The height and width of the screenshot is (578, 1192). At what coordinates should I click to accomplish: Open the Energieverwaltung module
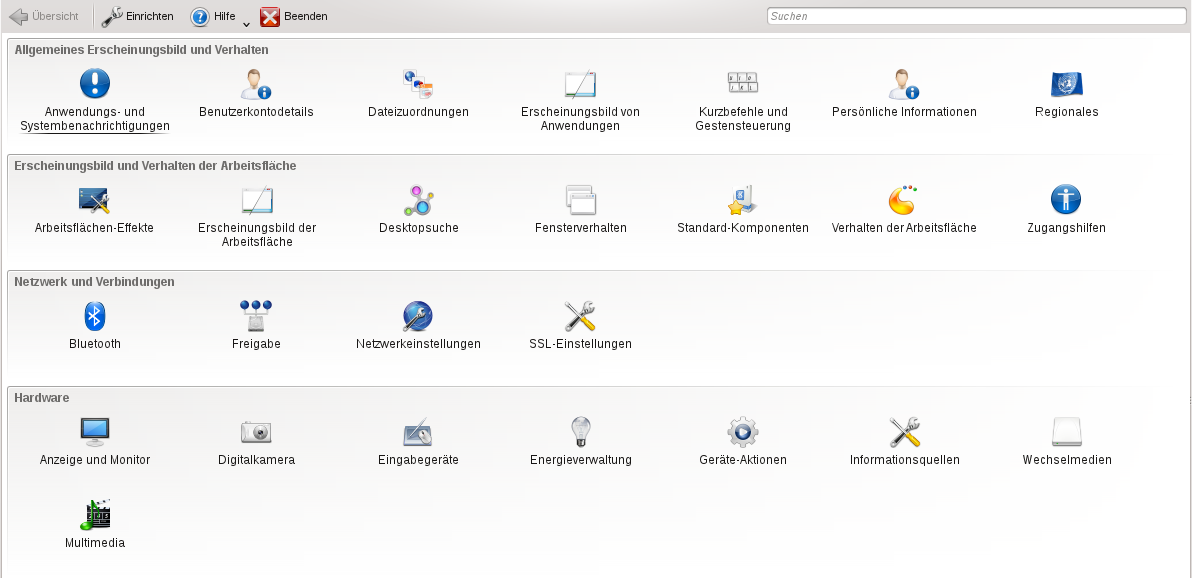(x=580, y=433)
